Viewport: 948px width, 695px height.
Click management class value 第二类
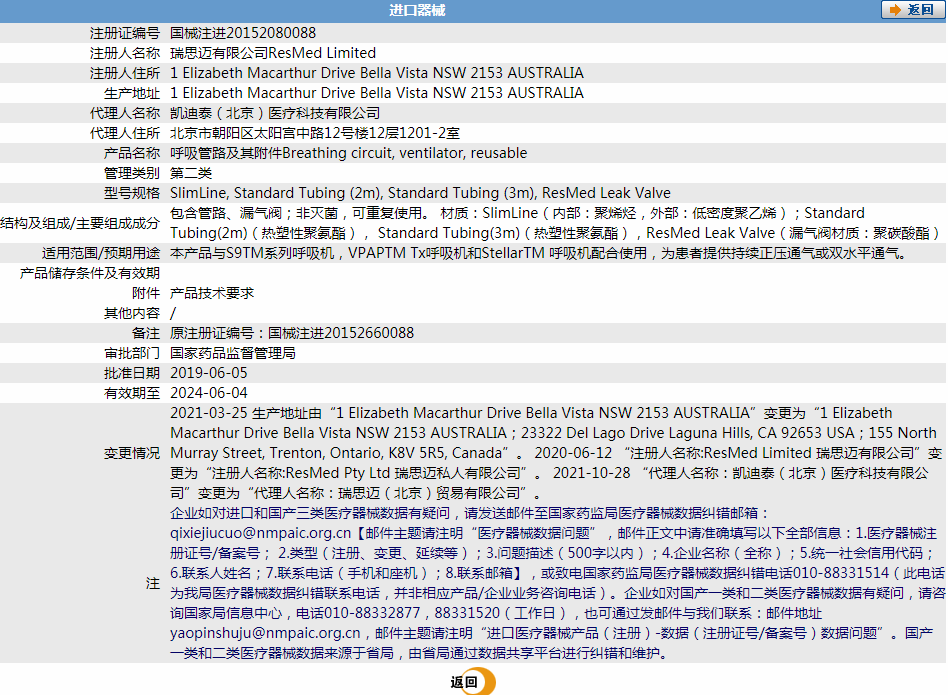[191, 173]
